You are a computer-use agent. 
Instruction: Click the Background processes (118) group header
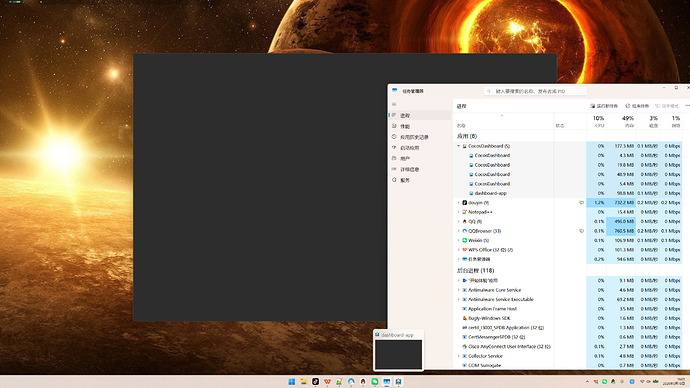coord(475,271)
